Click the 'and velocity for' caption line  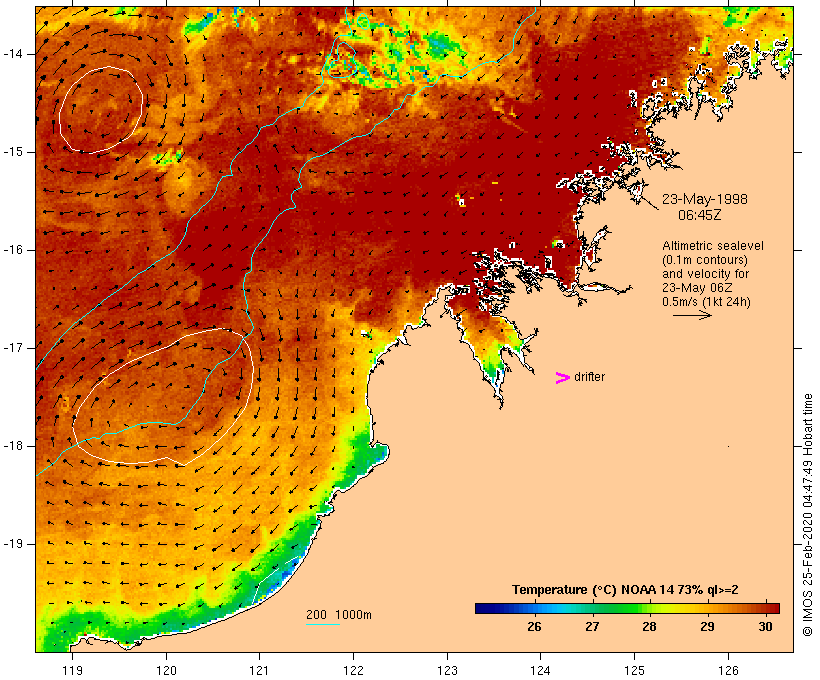point(705,274)
